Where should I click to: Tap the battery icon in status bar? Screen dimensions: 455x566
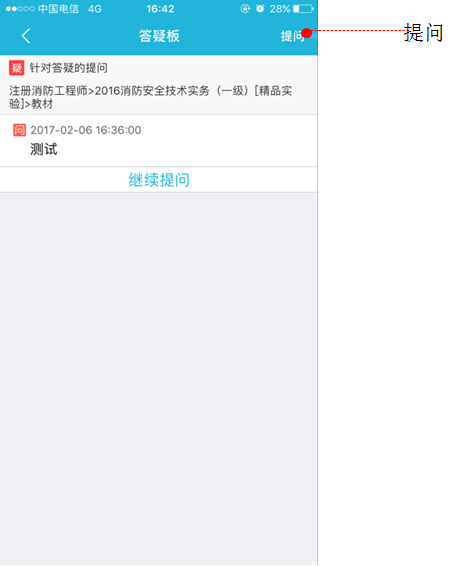(x=303, y=8)
